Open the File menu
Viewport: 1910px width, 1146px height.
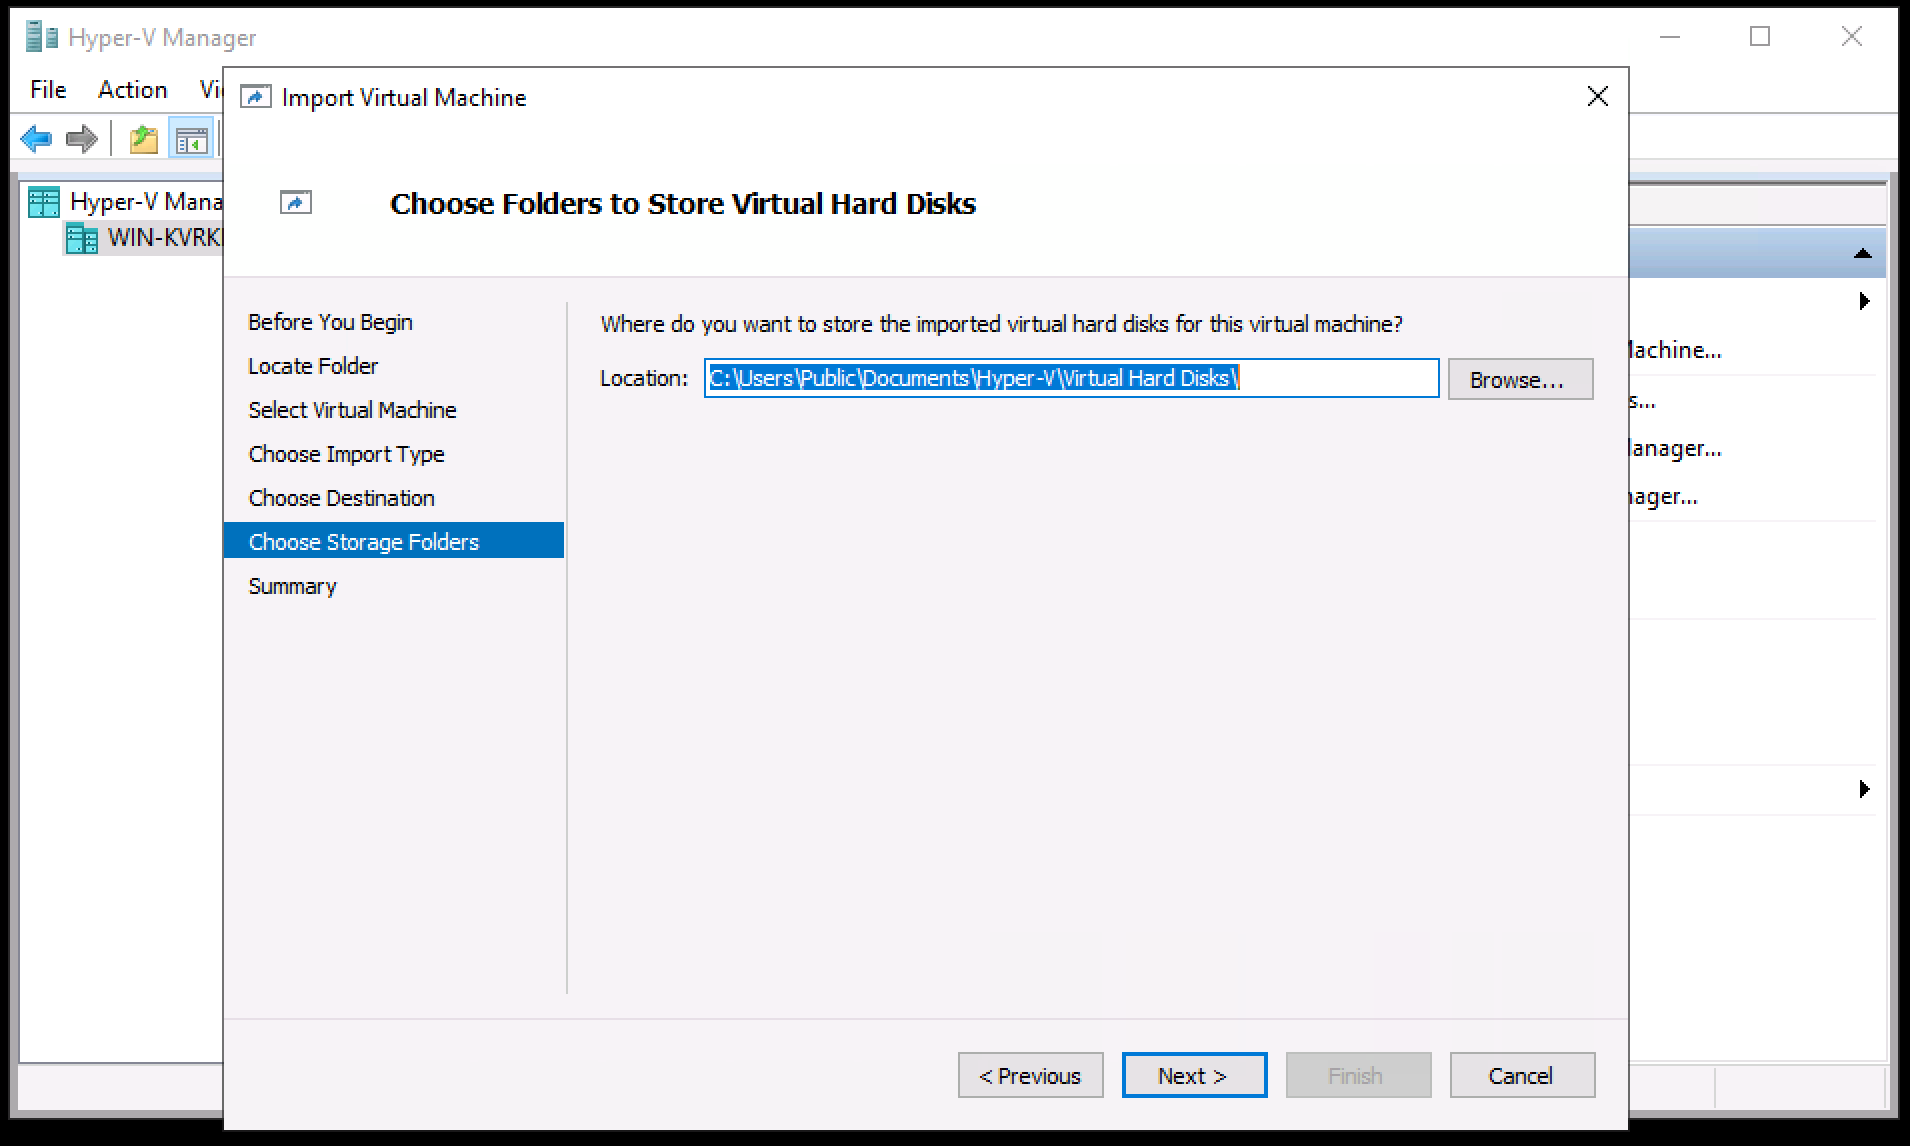pyautogui.click(x=46, y=89)
